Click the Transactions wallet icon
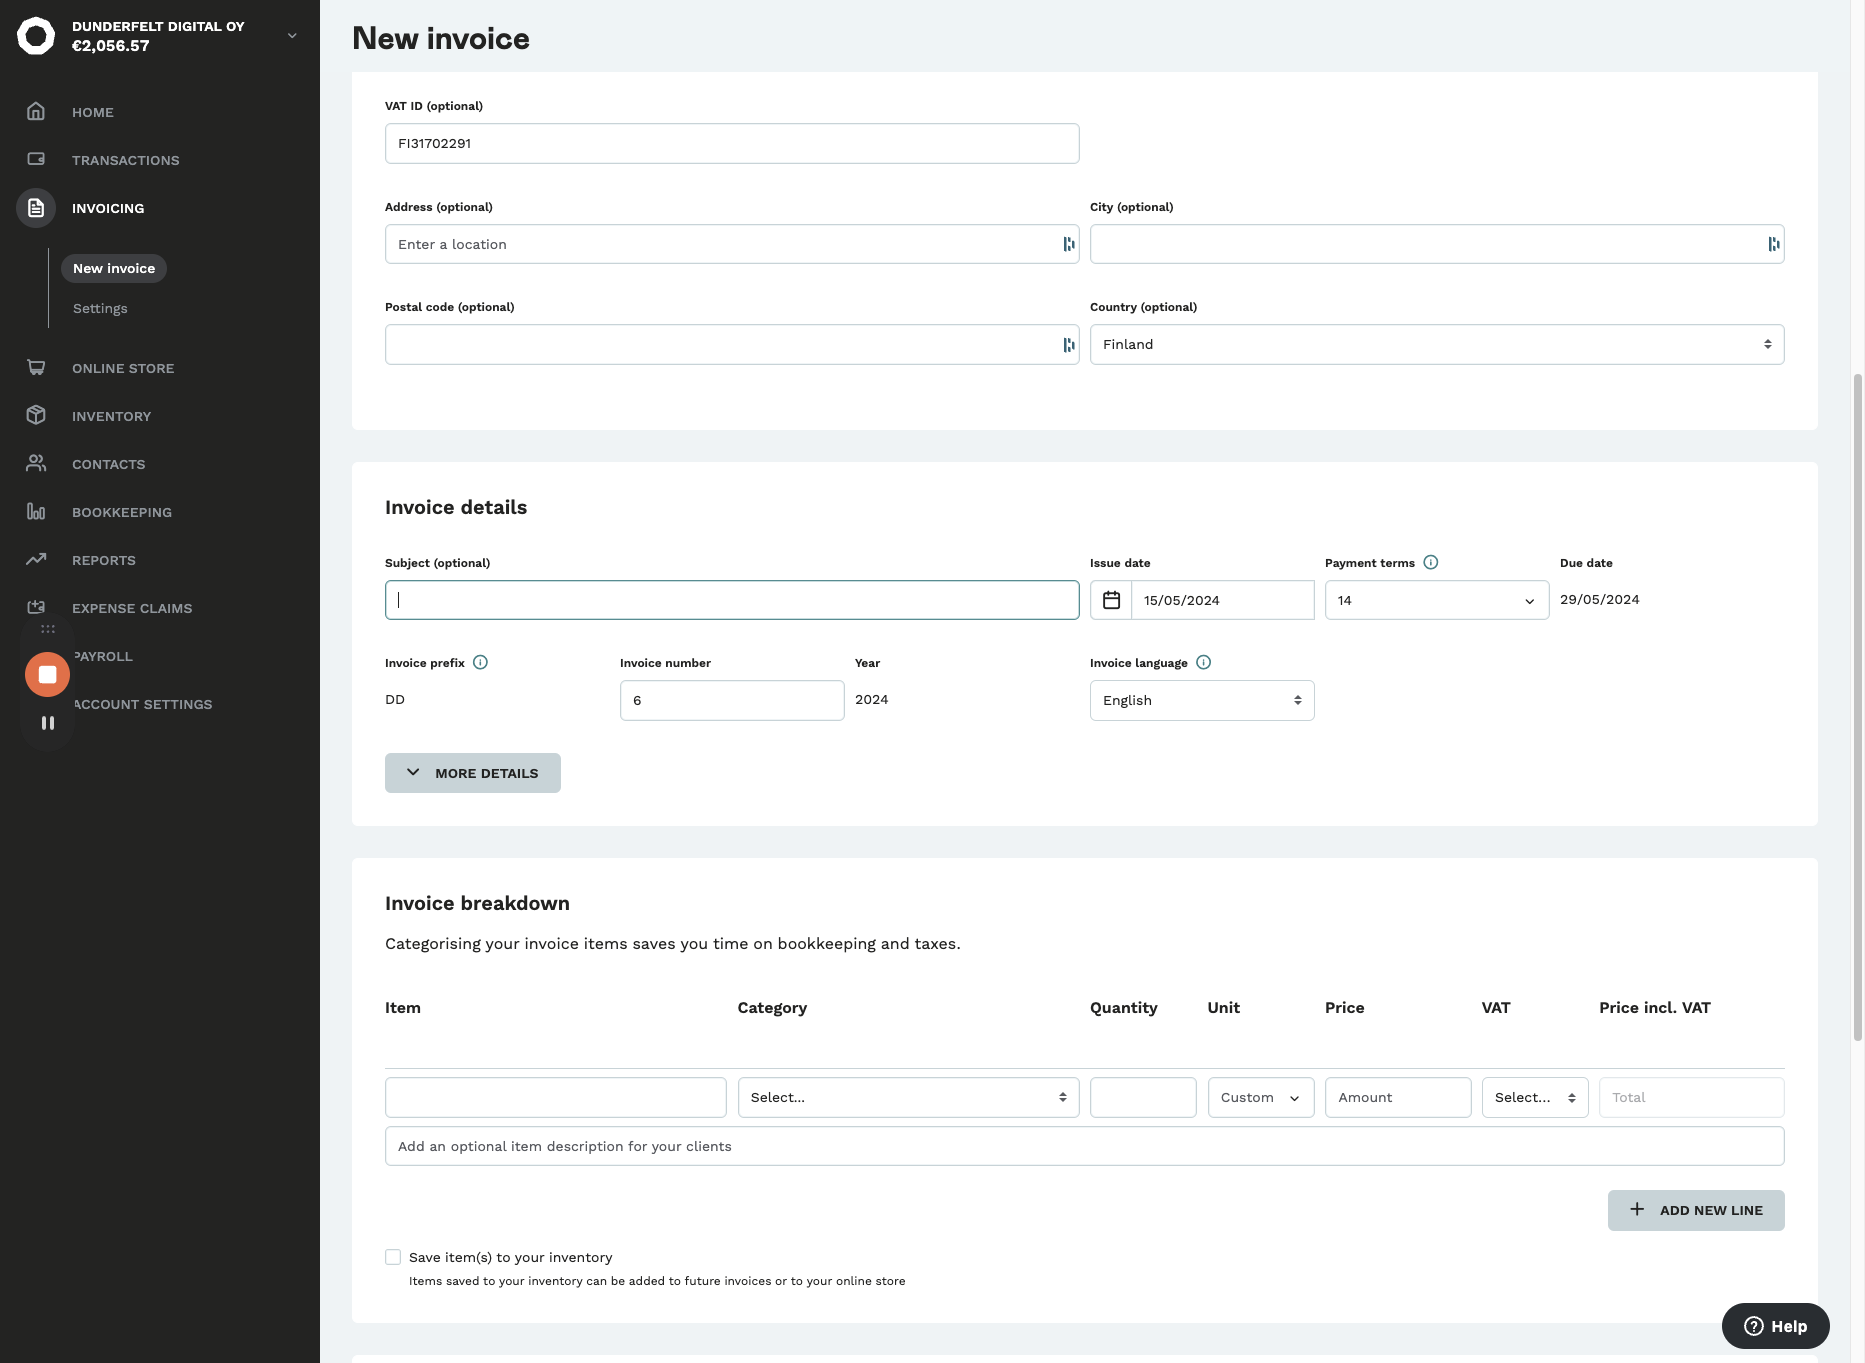This screenshot has height=1363, width=1865. coord(36,159)
